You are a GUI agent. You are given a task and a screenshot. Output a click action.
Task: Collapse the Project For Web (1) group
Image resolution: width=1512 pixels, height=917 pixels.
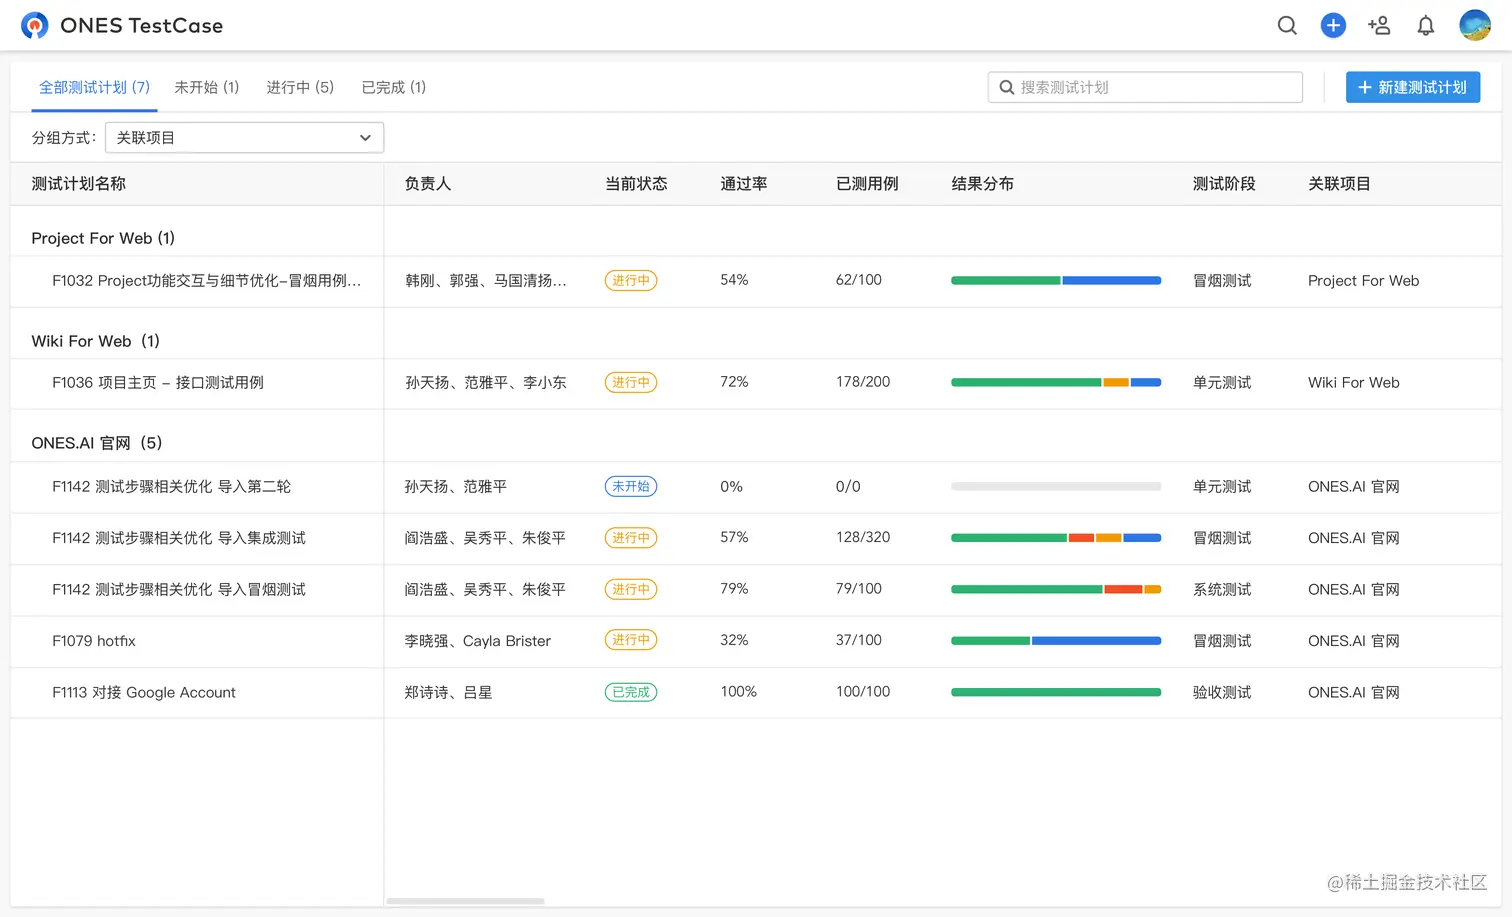point(103,238)
